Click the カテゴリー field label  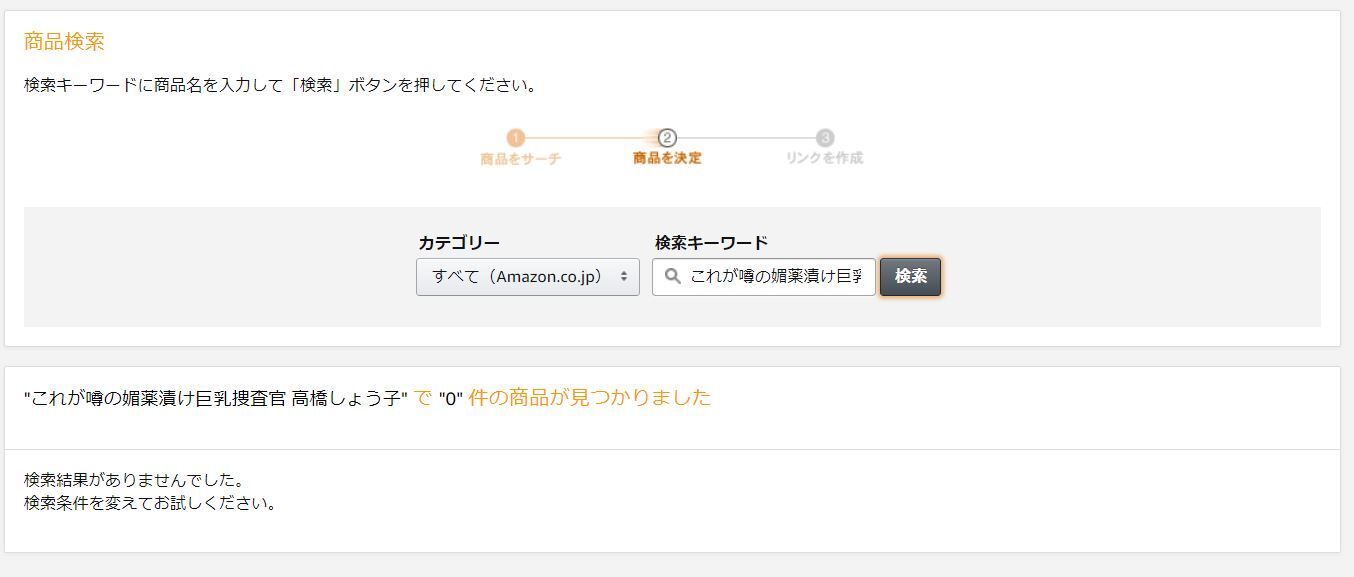459,243
